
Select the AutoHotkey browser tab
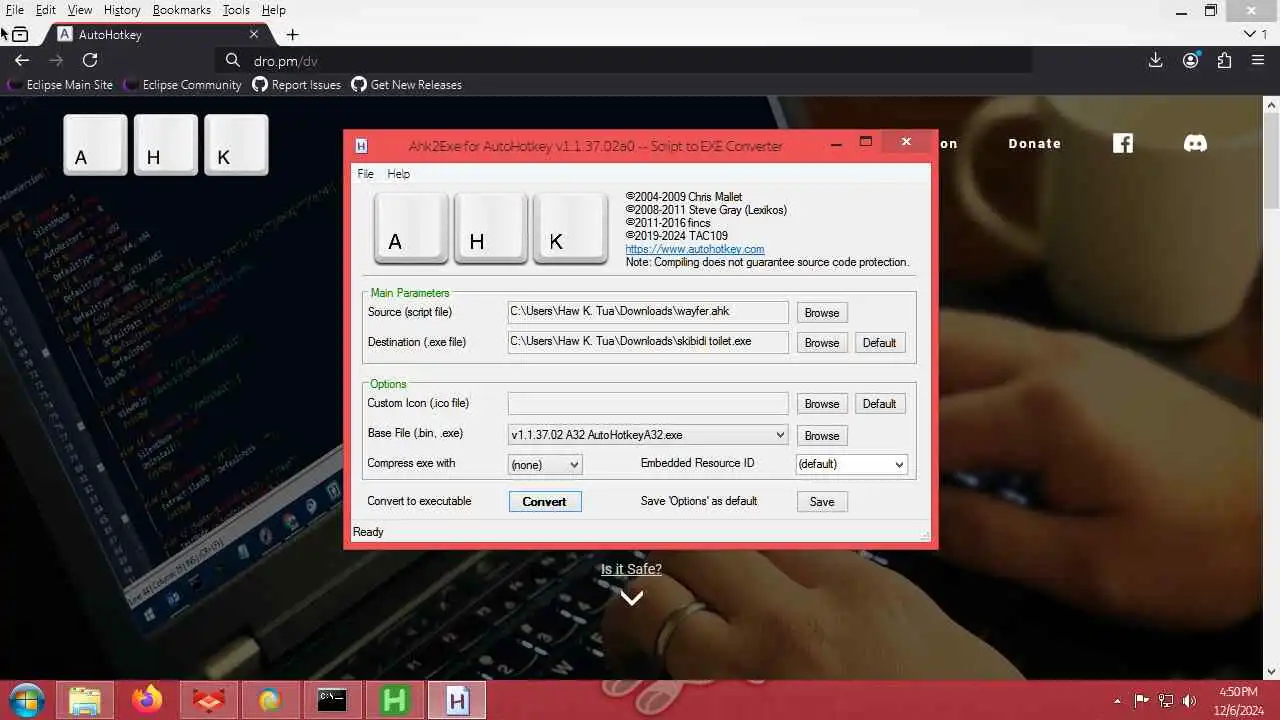pyautogui.click(x=158, y=34)
